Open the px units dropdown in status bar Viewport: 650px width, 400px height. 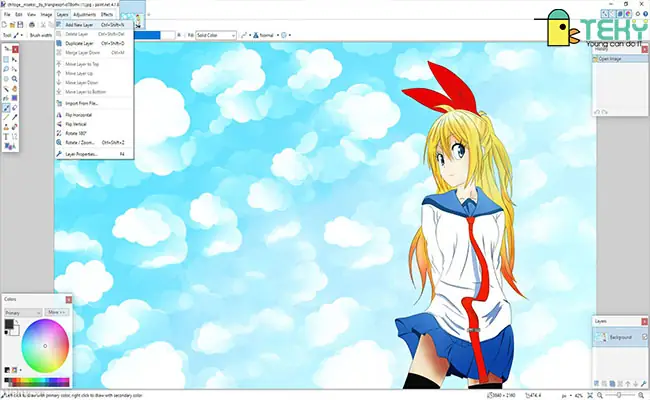(x=566, y=395)
